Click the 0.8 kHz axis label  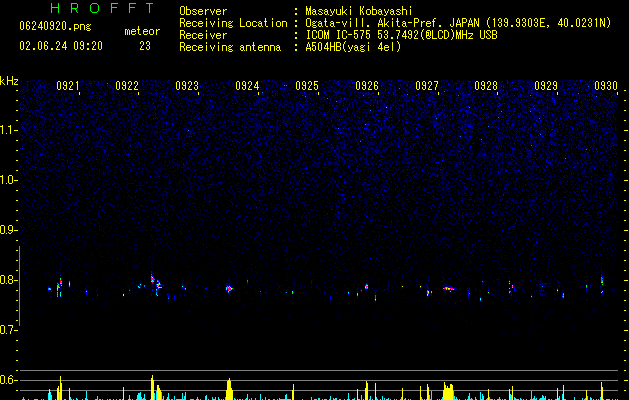(x=8, y=280)
